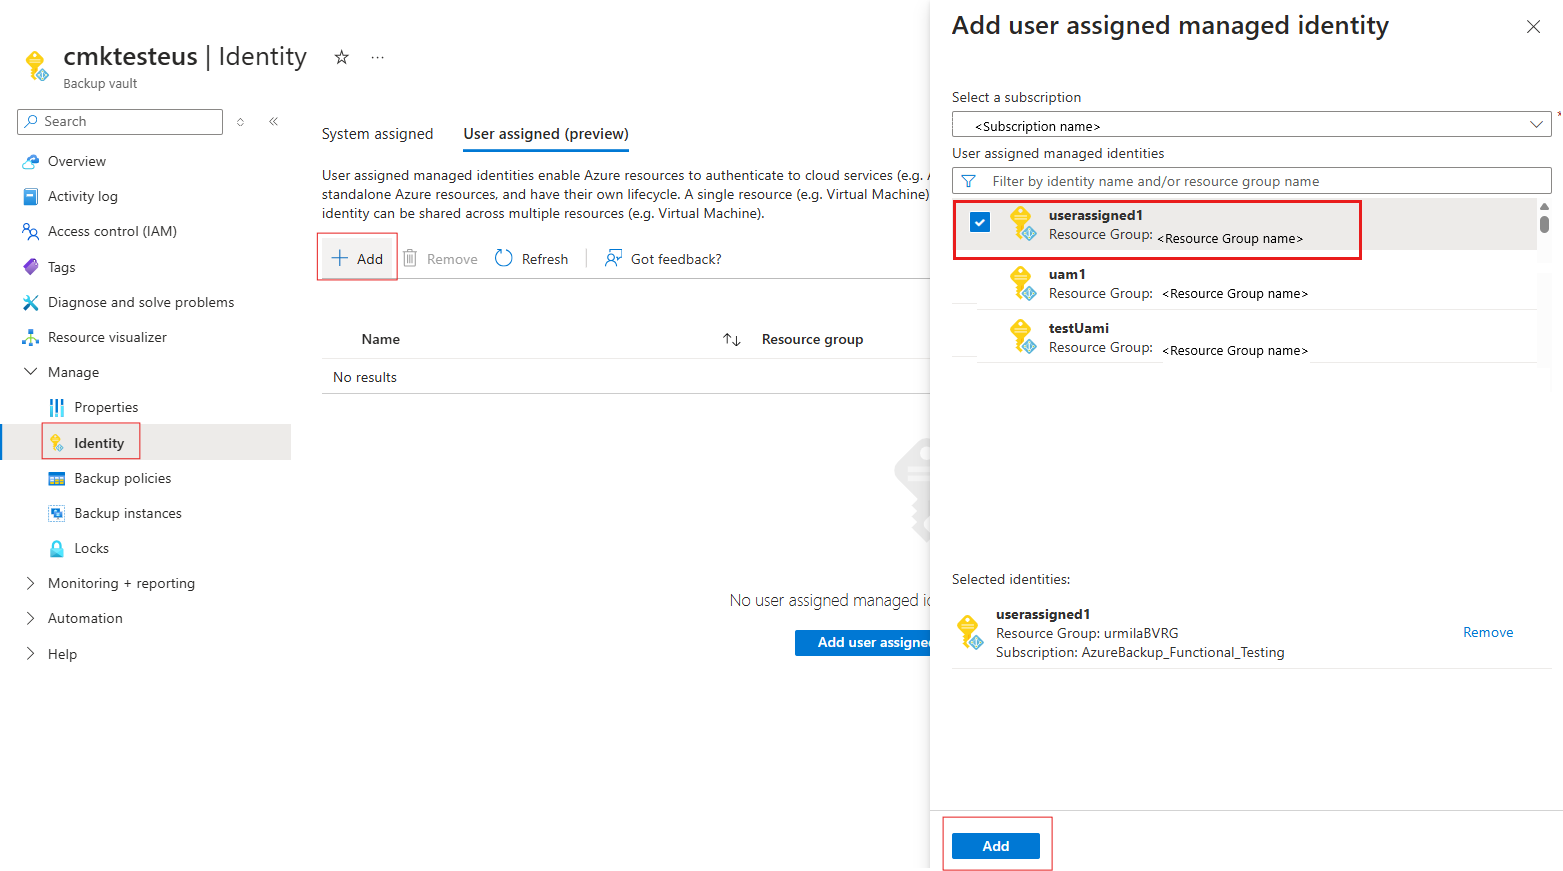Image resolution: width=1563 pixels, height=871 pixels.
Task: Open the ellipsis more options menu
Action: click(377, 57)
